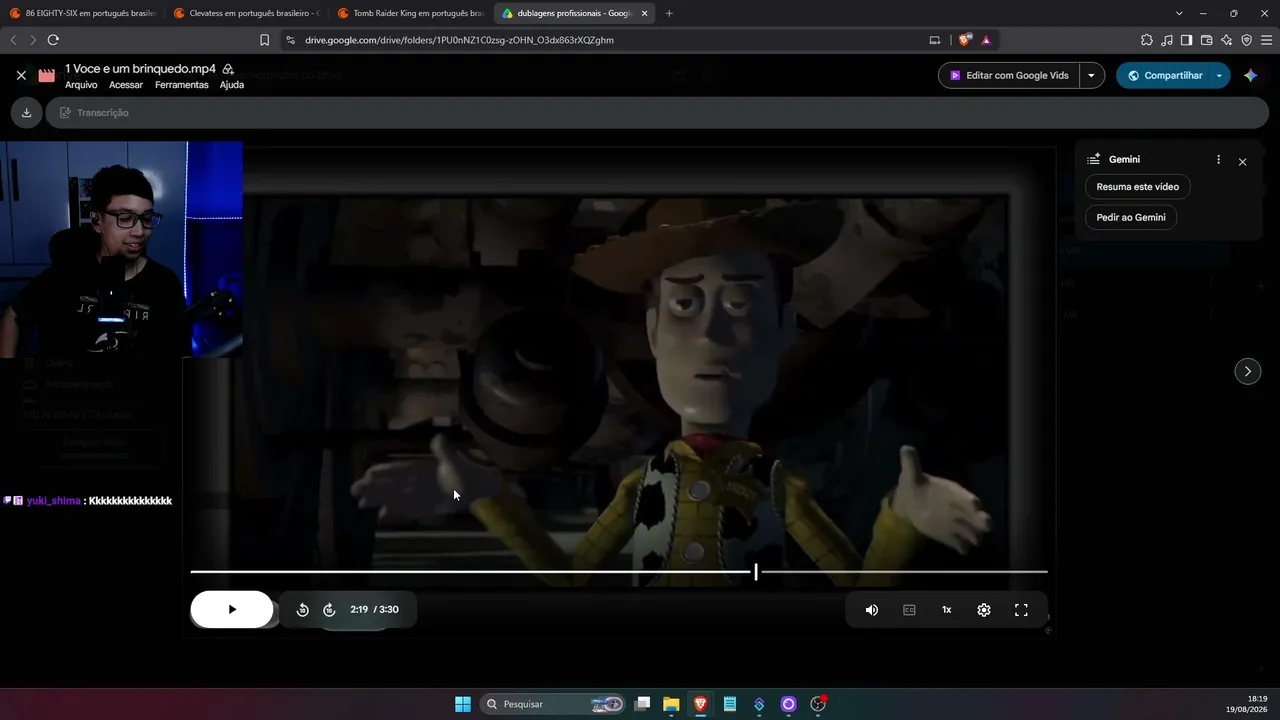Open Brave Wallet icon
Viewport: 1280px width, 720px height.
pos(1207,40)
